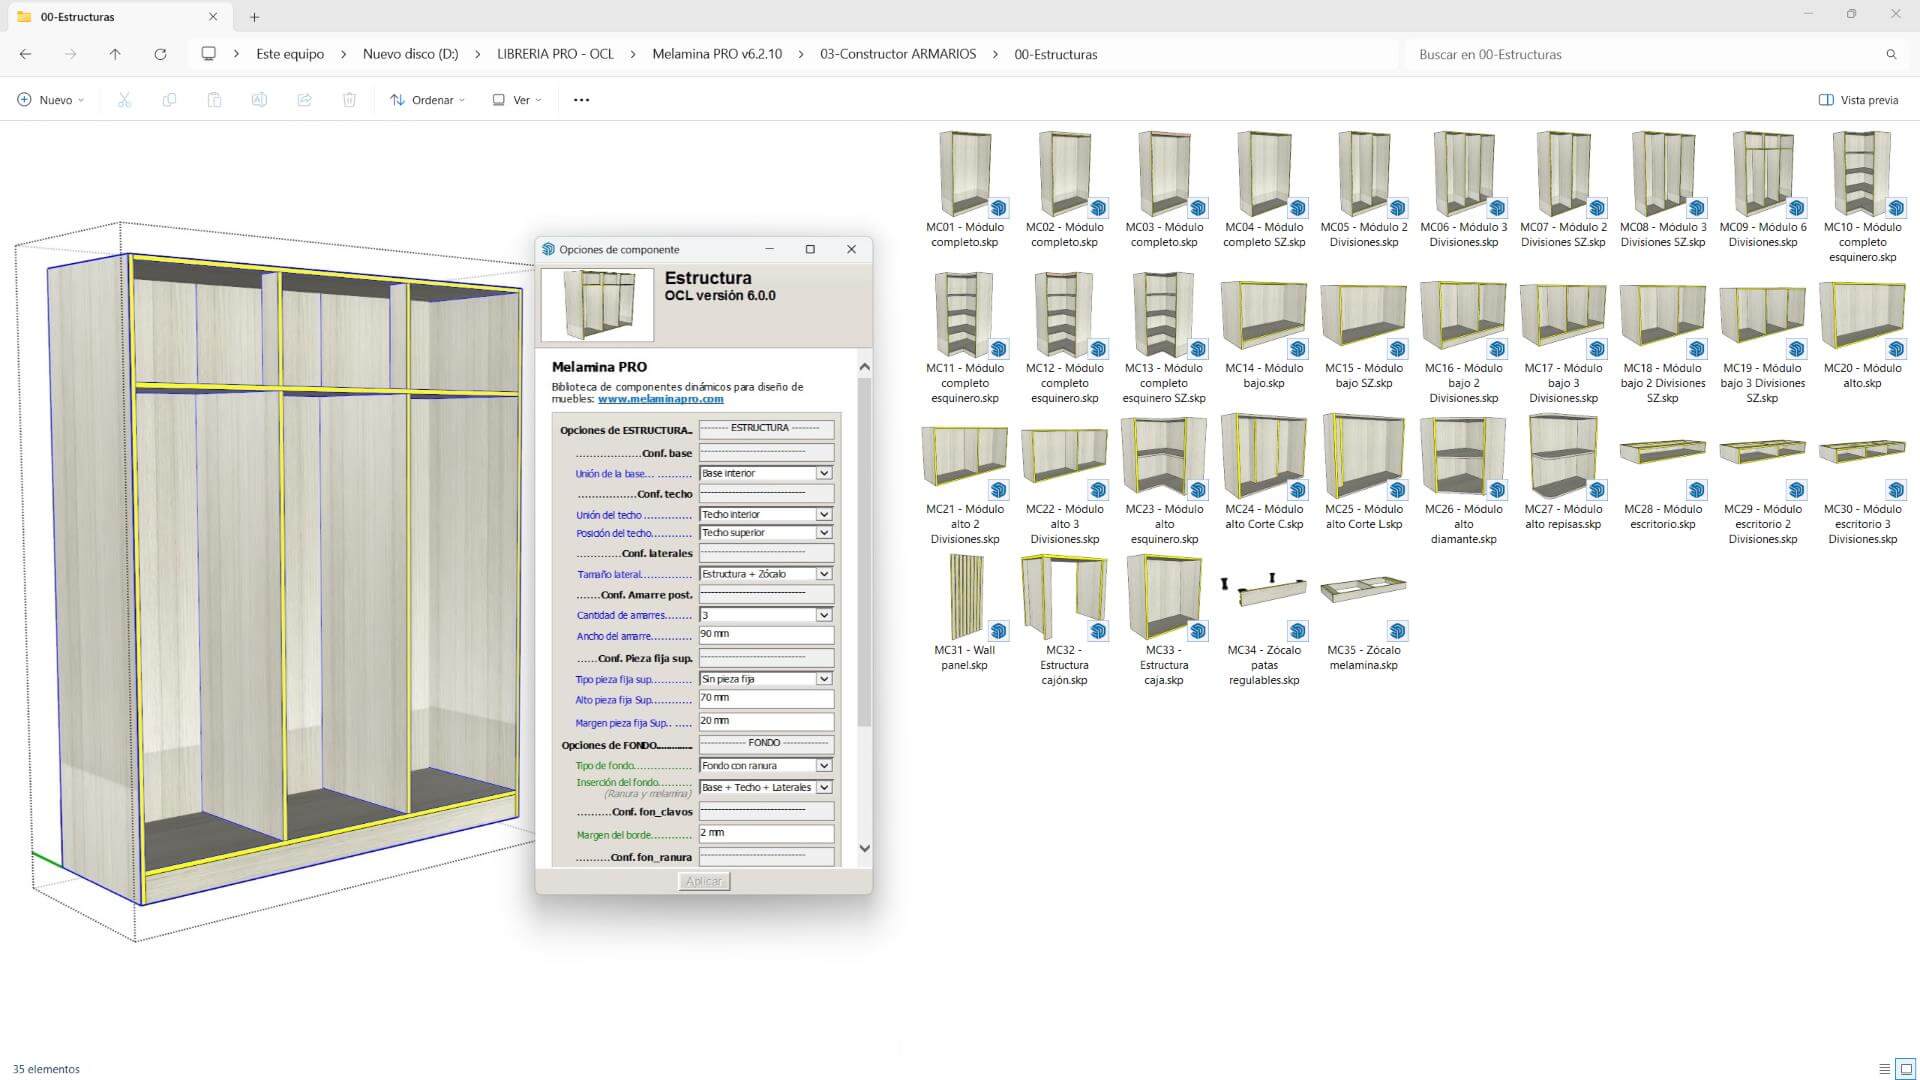Open the Unión del techo dropdown
This screenshot has width=1920, height=1080.
[824, 514]
